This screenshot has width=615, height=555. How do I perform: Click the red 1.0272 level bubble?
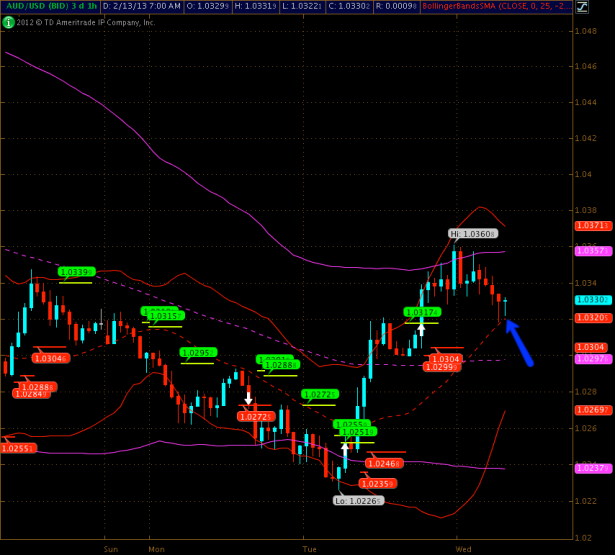[256, 417]
